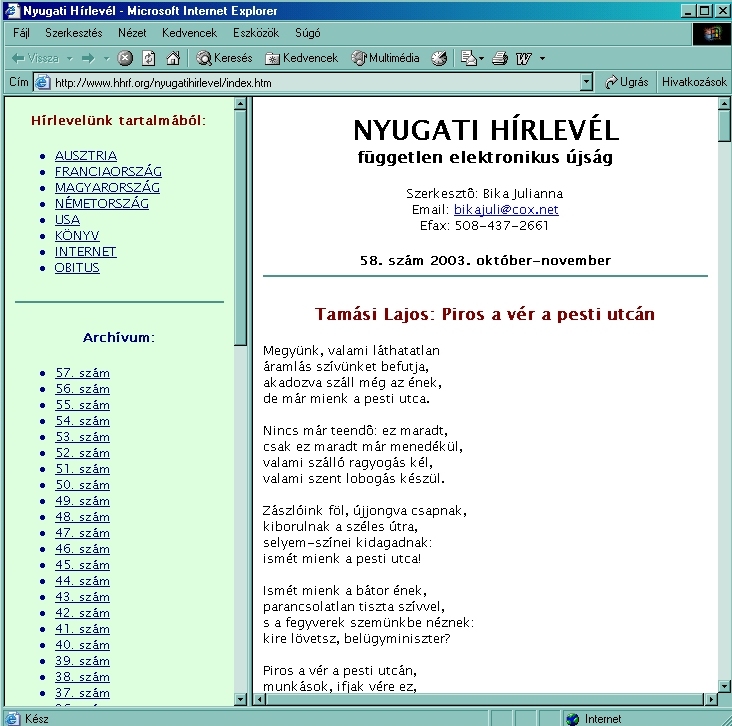Image resolution: width=732 pixels, height=726 pixels.
Task: Click right frame horizontal scroll left arrow
Action: (x=260, y=699)
